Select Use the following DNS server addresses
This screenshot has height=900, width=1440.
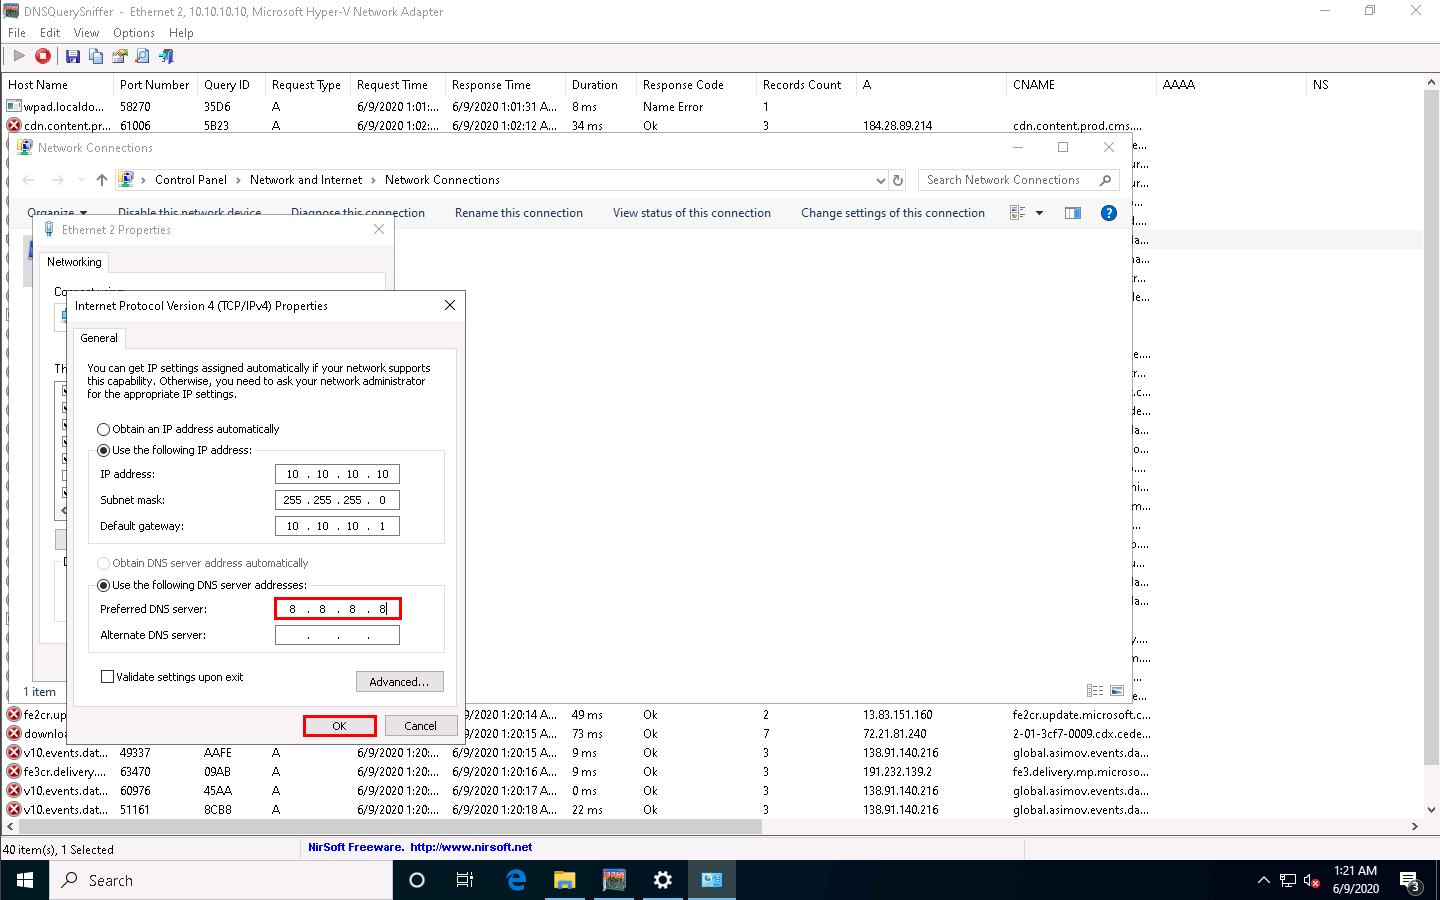click(x=103, y=586)
